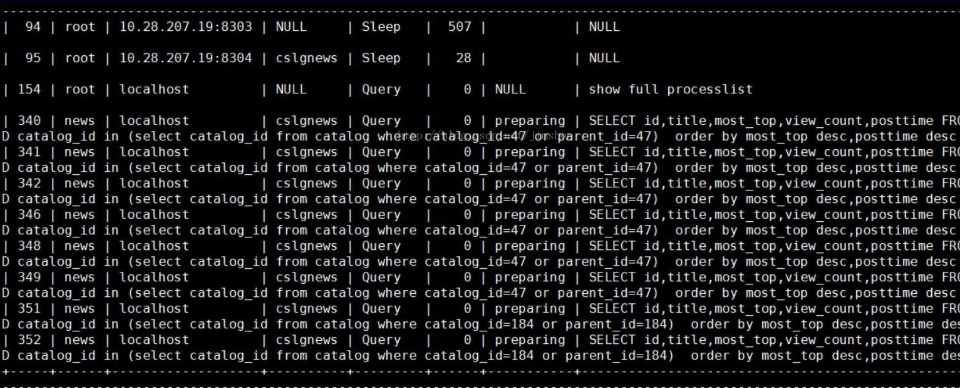Viewport: 961px width, 388px height.
Task: Click process ID 341
Action: tap(29, 152)
